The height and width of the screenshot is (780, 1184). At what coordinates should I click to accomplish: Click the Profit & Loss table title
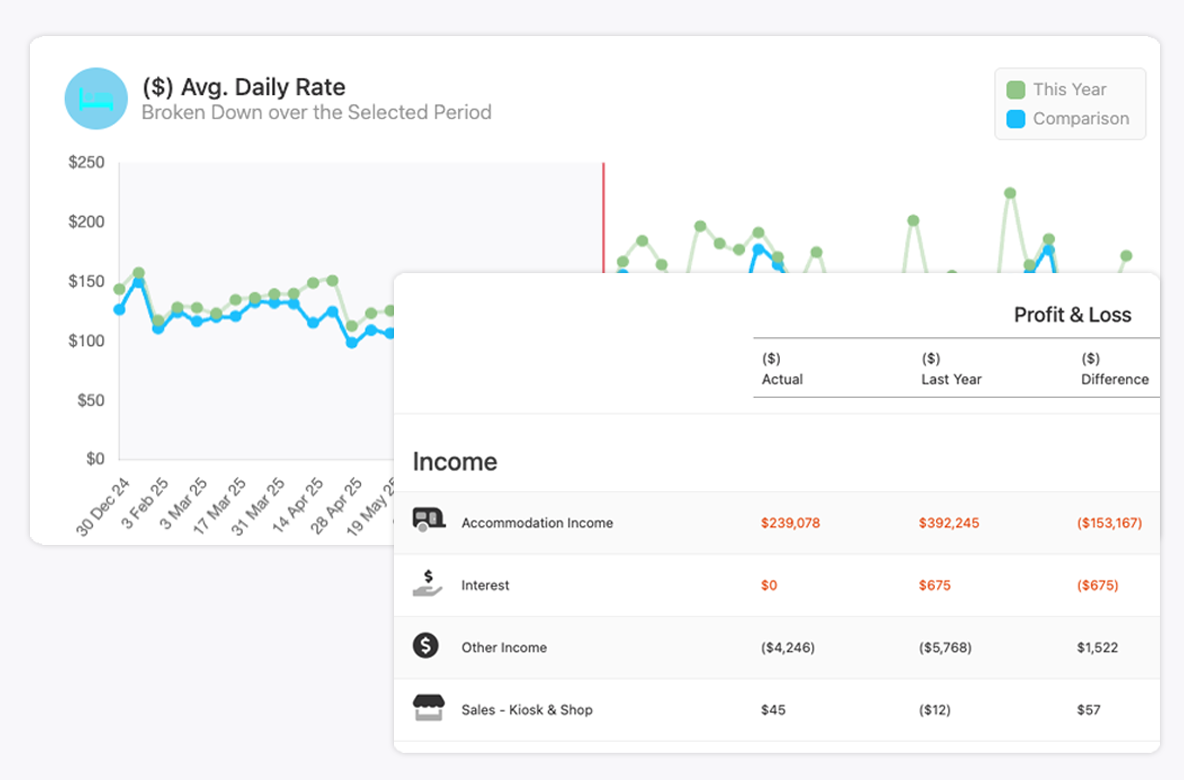click(x=1072, y=315)
